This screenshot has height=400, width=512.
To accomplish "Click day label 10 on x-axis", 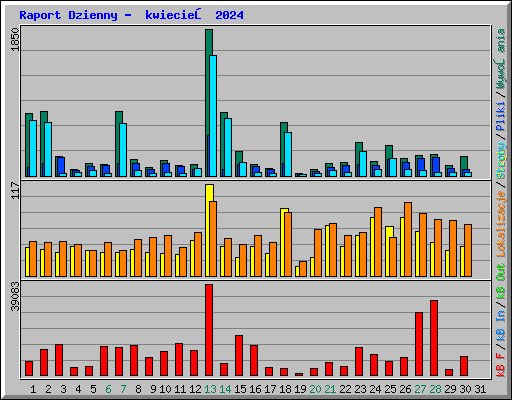I will pyautogui.click(x=165, y=389).
